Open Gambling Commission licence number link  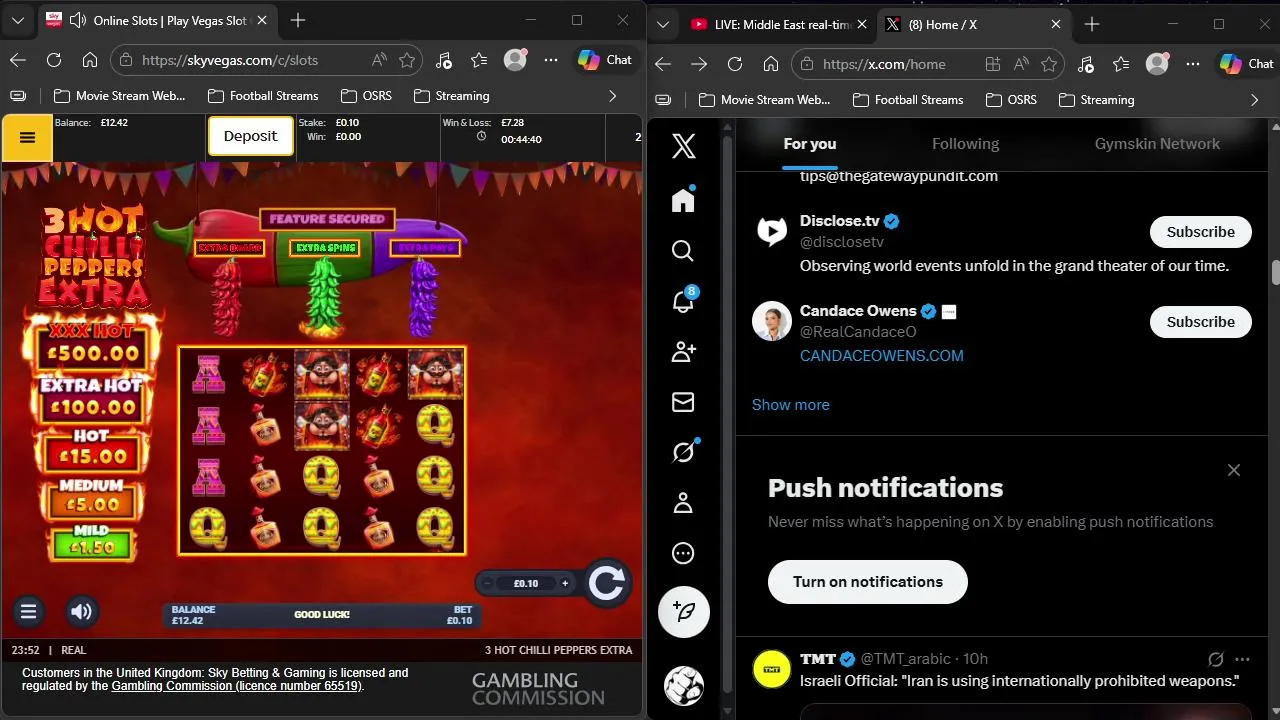[236, 686]
